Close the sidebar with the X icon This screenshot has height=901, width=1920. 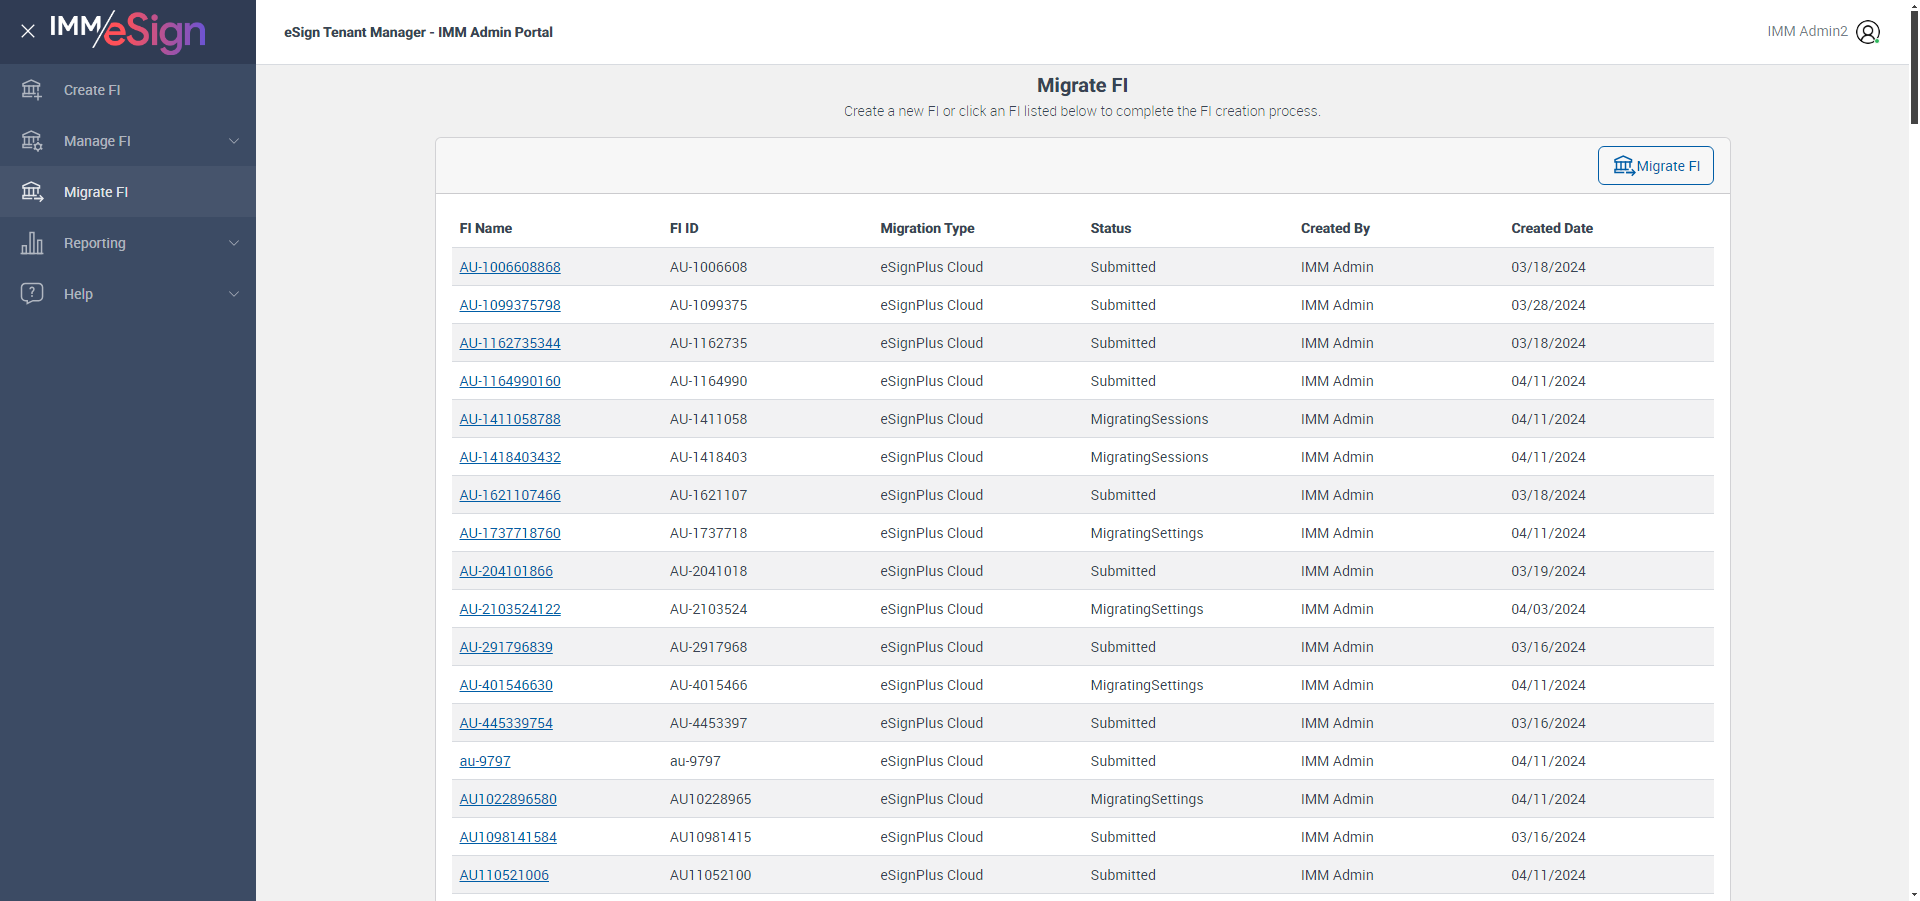pos(28,31)
